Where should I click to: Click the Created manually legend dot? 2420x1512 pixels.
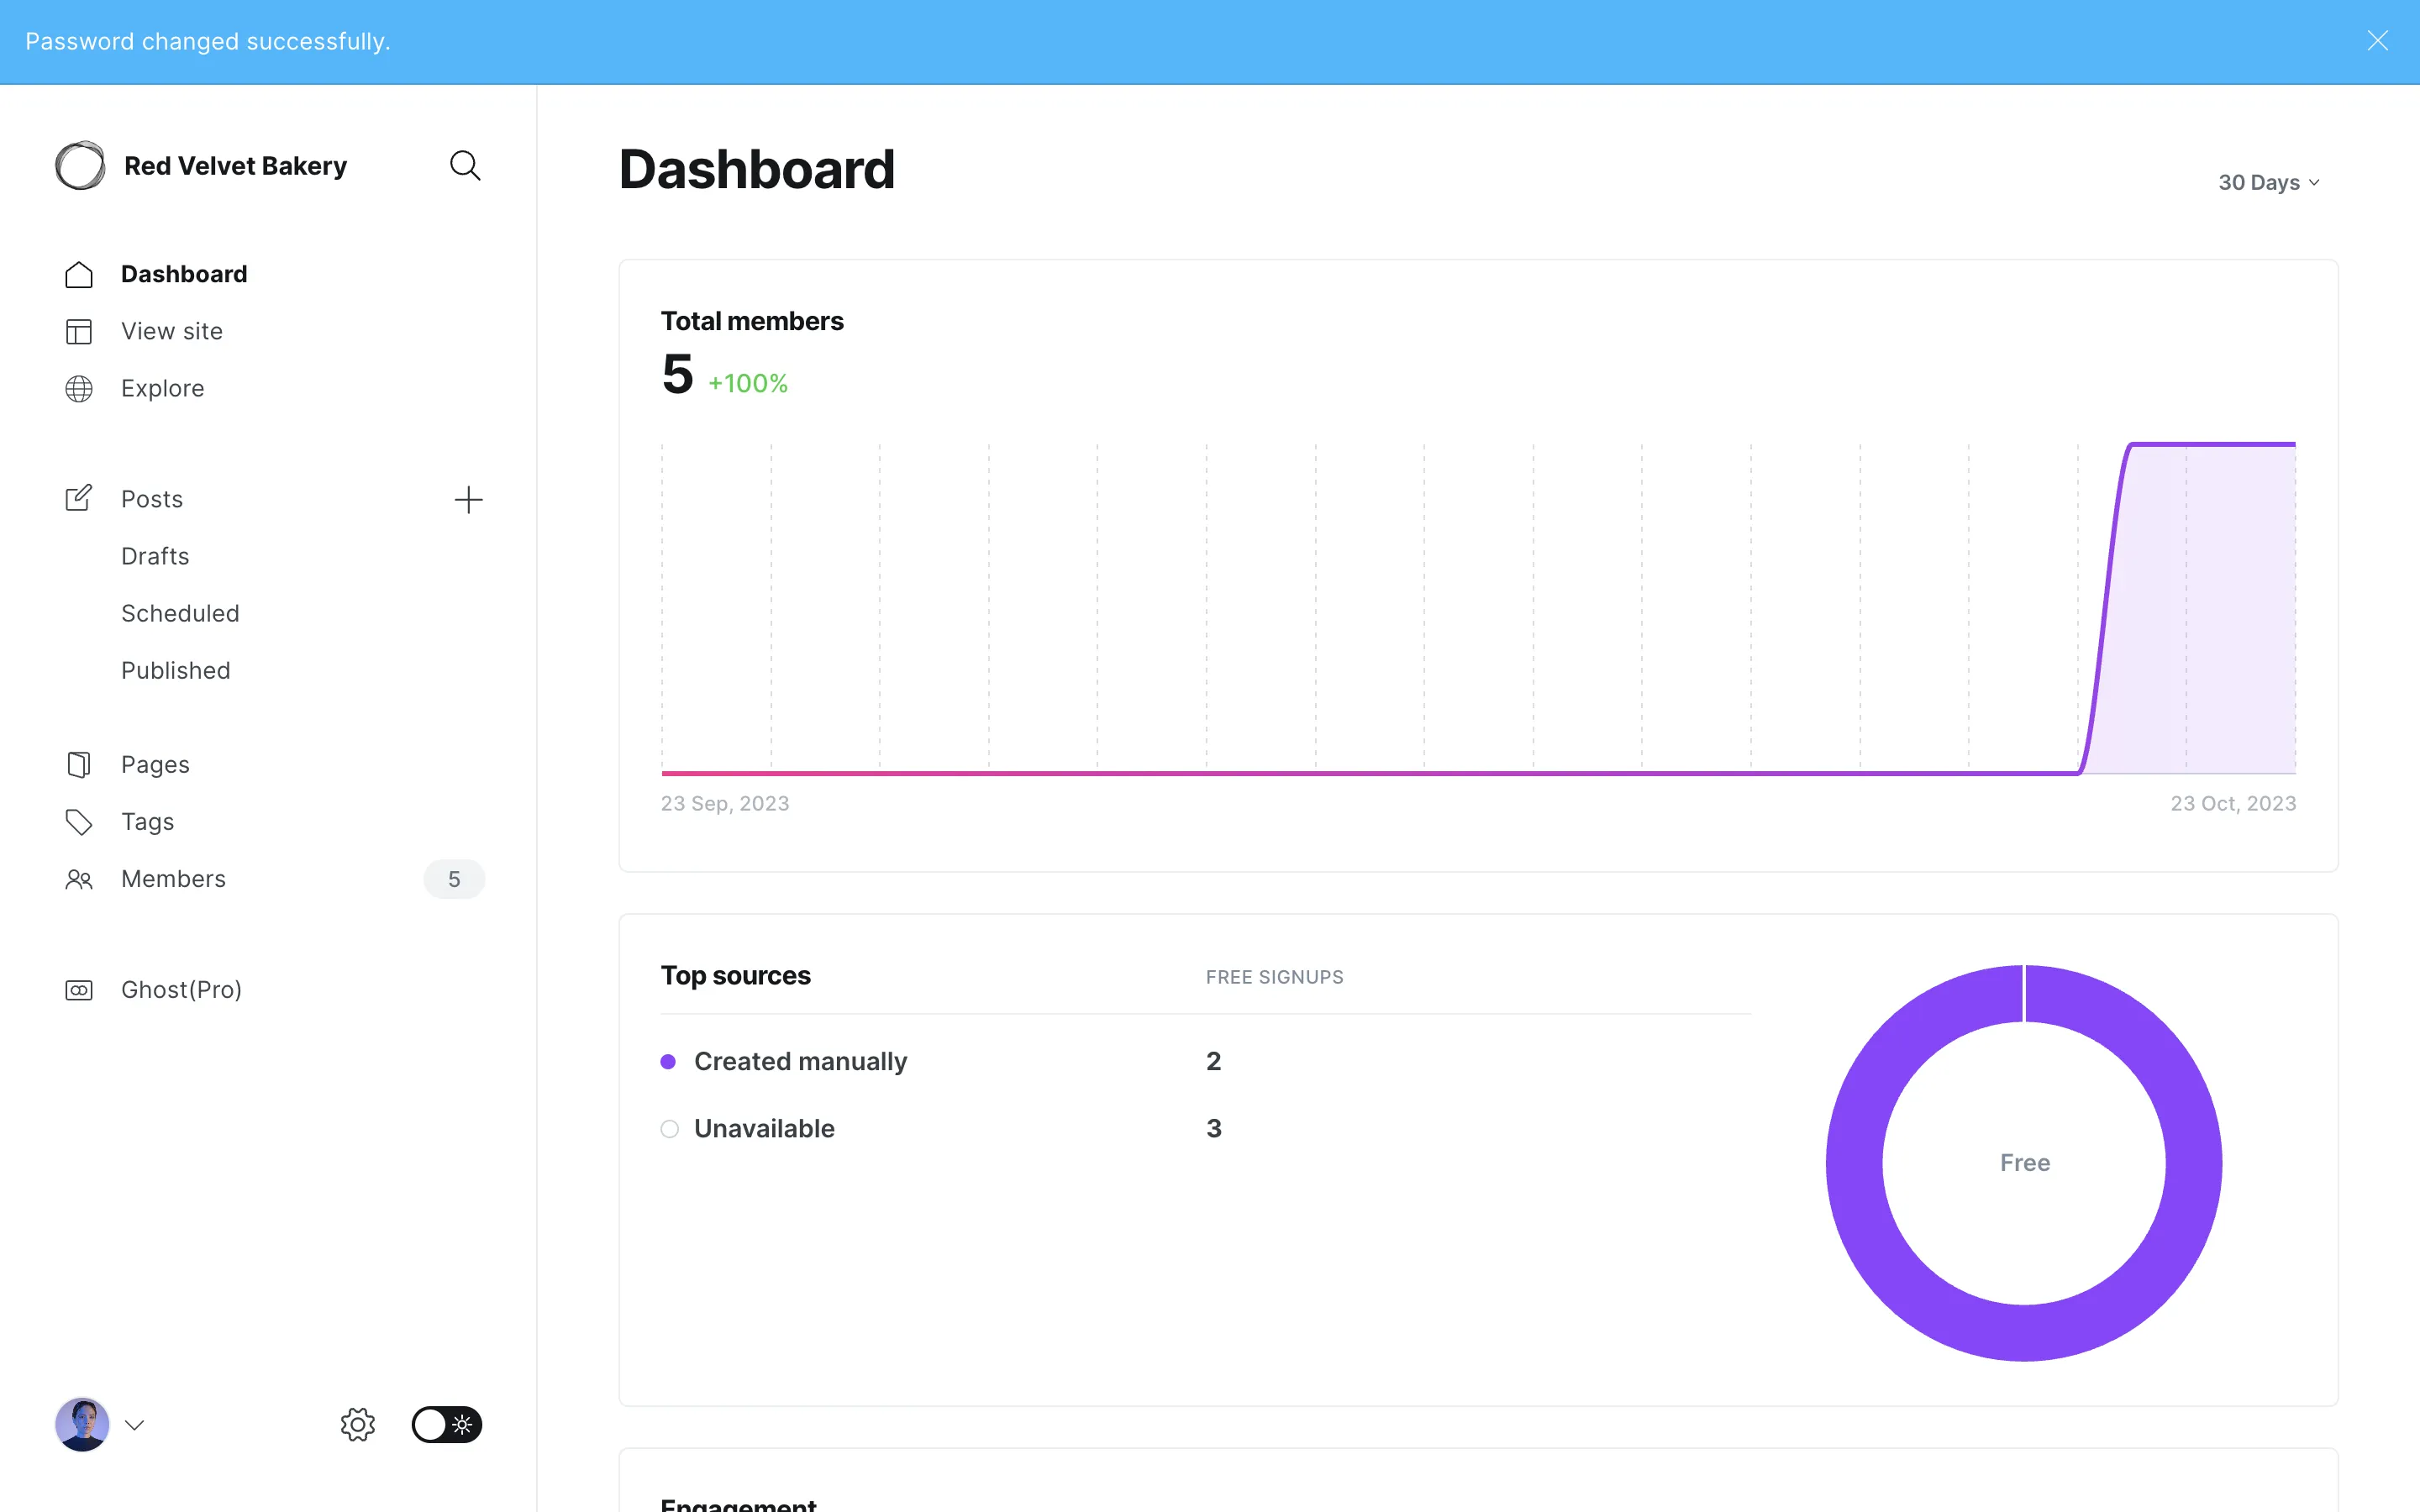coord(669,1061)
